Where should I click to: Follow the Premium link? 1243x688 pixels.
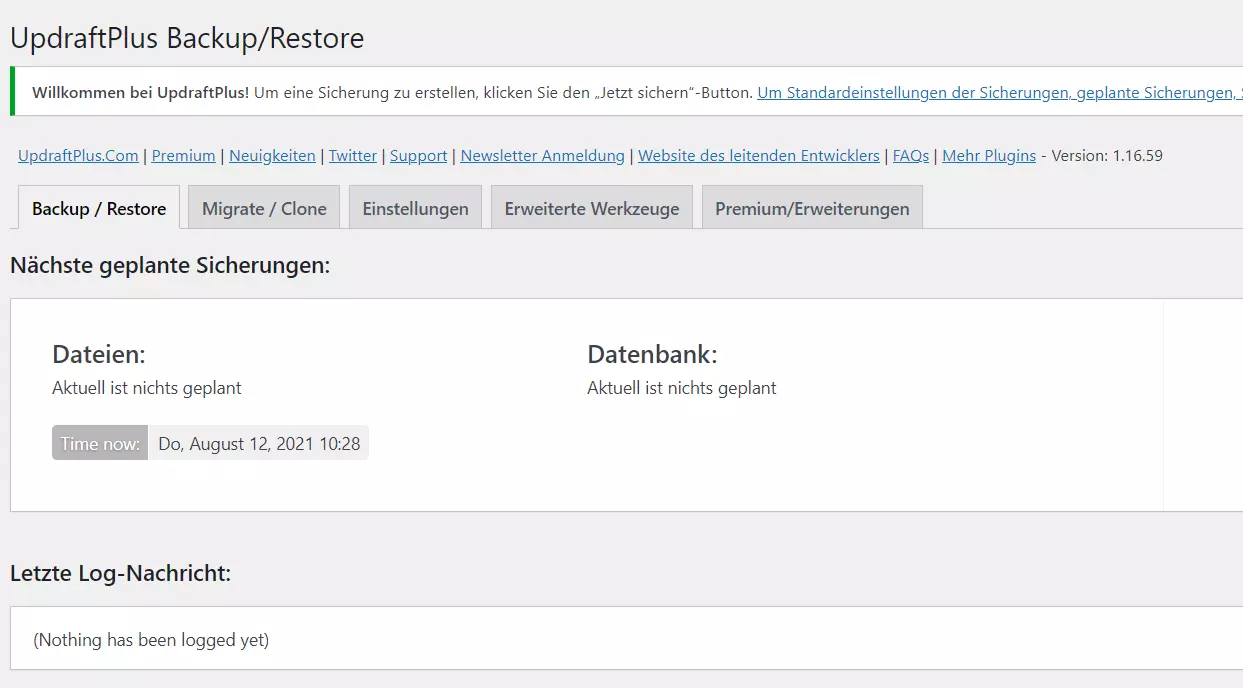pyautogui.click(x=184, y=156)
